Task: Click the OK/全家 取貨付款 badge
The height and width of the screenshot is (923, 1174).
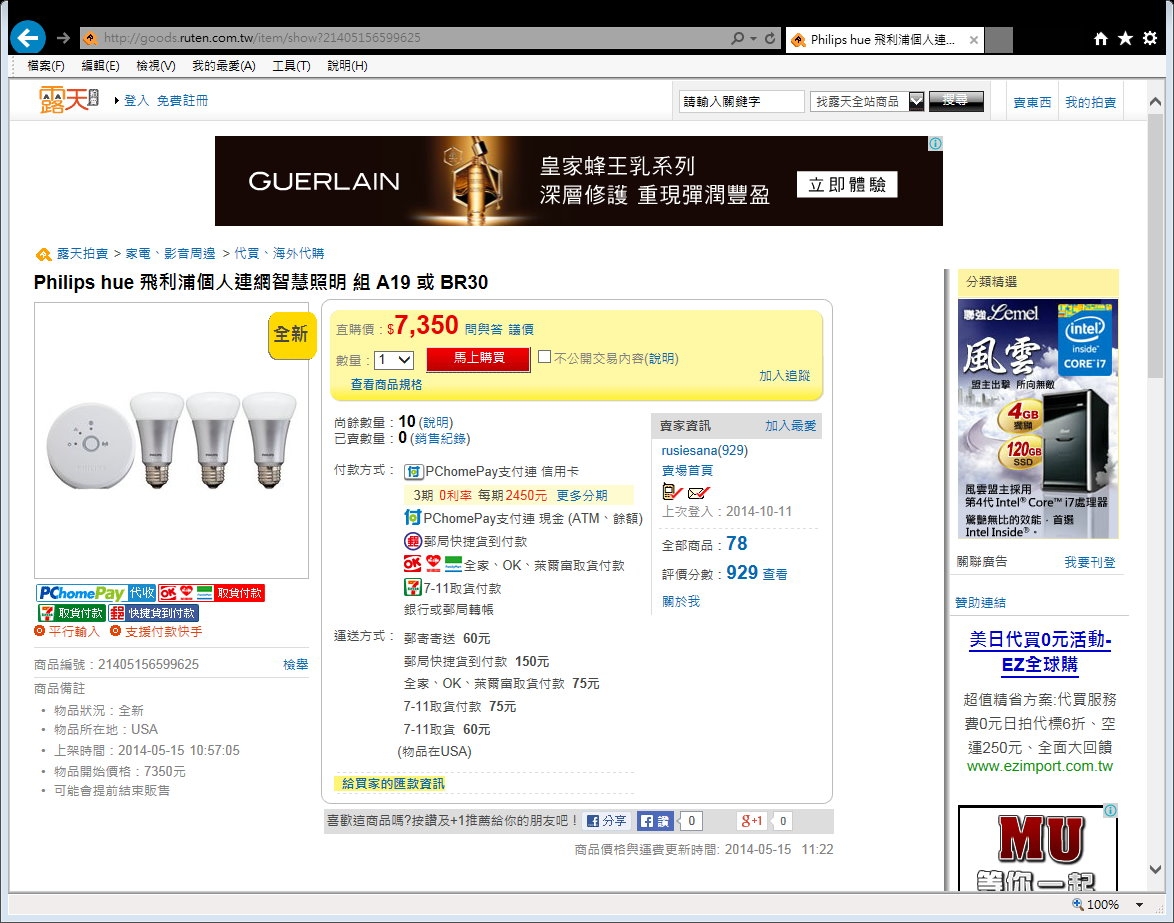Action: (212, 593)
